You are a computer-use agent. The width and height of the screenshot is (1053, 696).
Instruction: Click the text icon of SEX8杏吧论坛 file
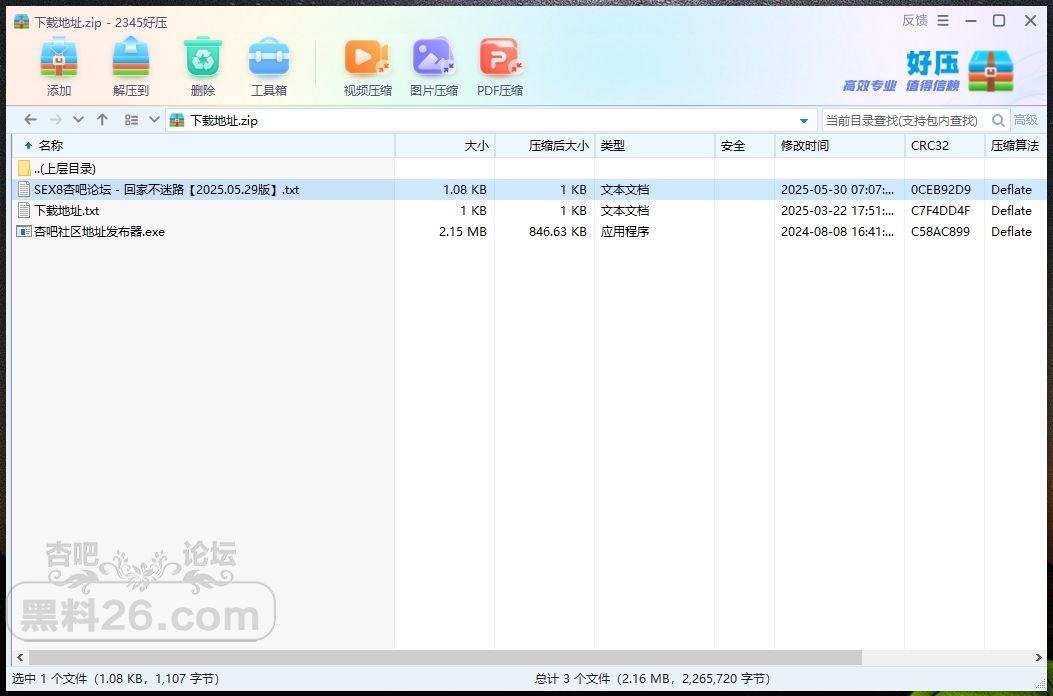tap(24, 189)
